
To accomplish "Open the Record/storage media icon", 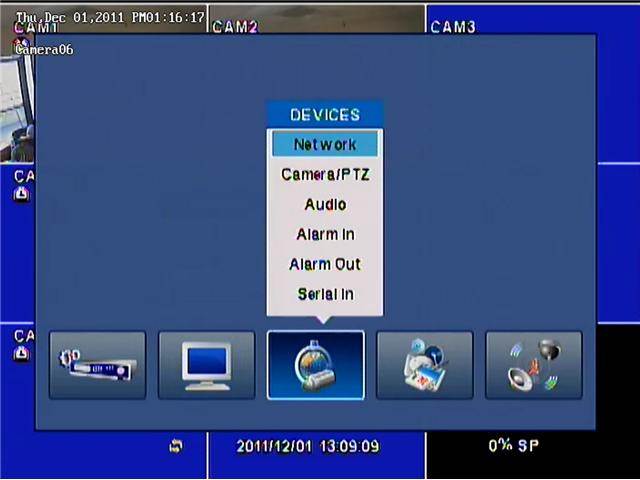I will [x=424, y=365].
